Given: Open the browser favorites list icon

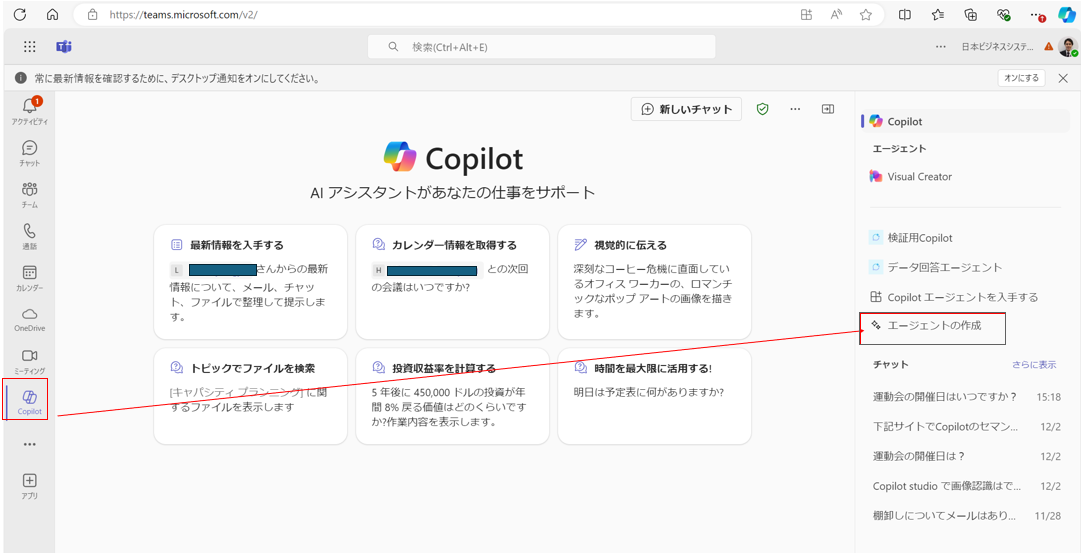Looking at the screenshot, I should pos(938,15).
